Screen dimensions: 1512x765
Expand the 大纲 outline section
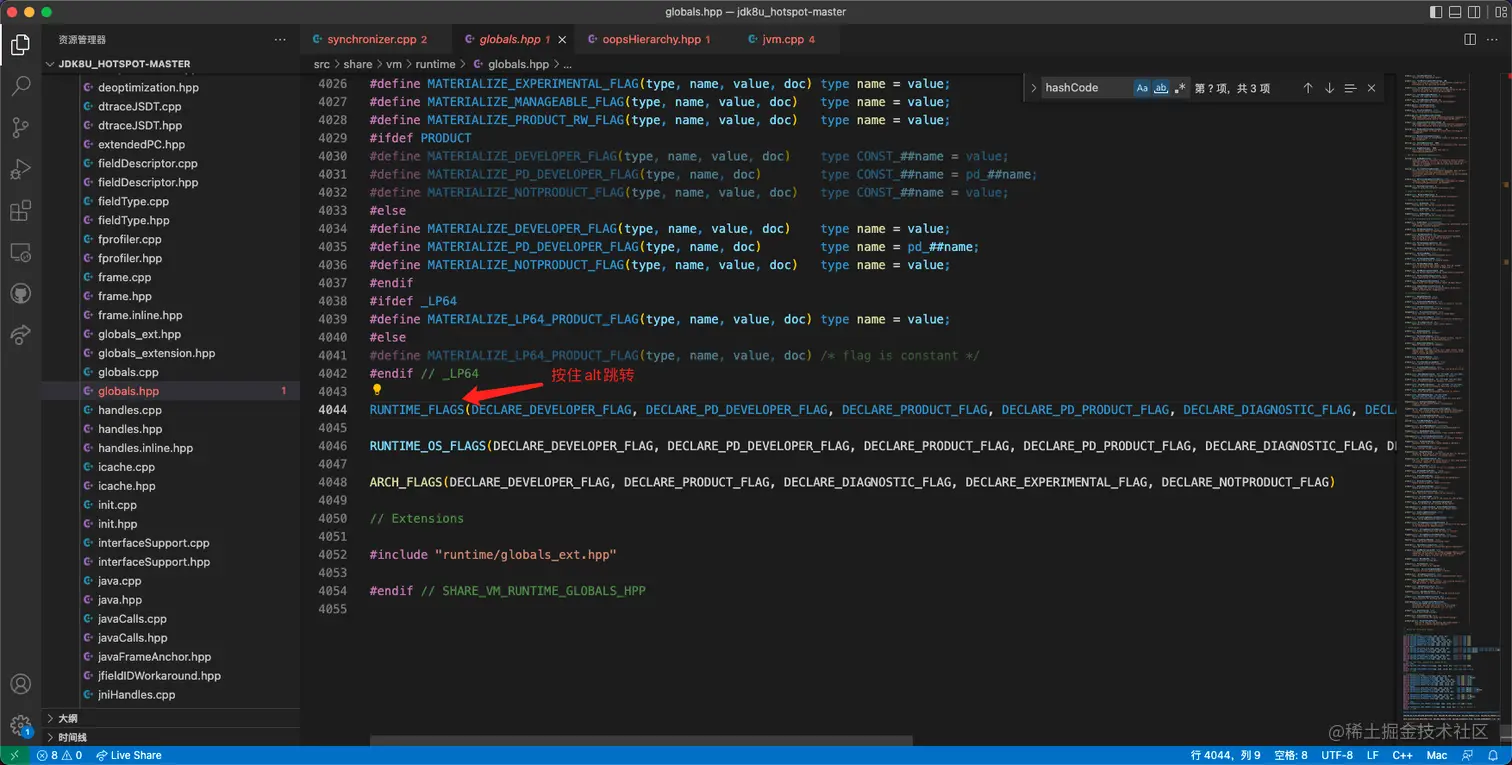pyautogui.click(x=67, y=718)
